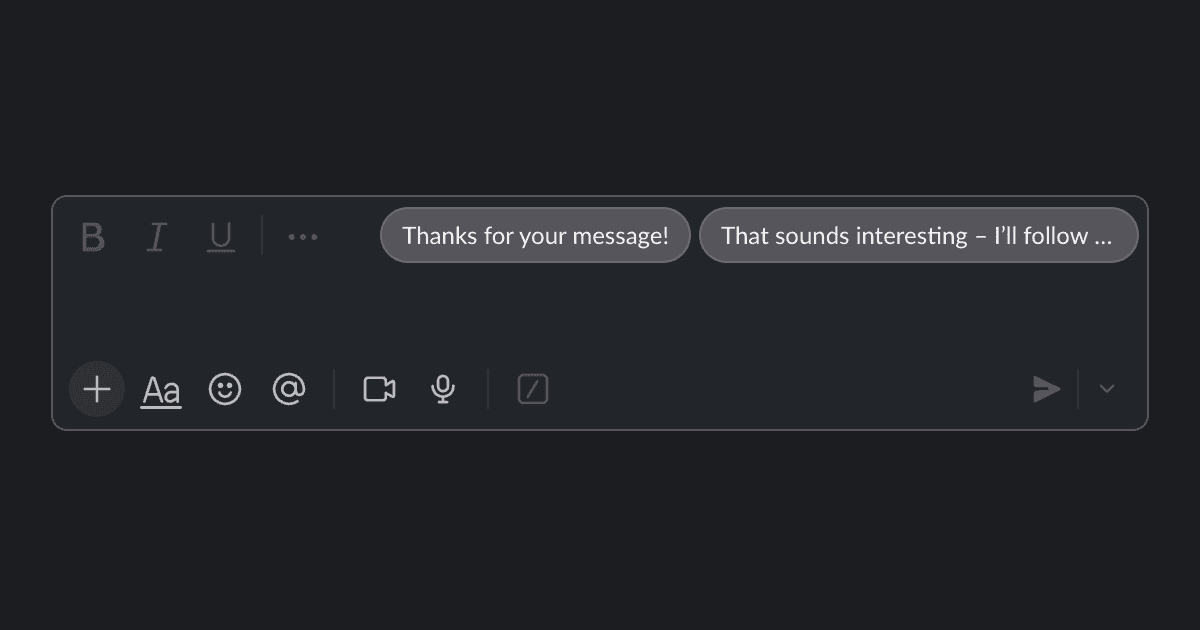
Task: Toggle italic text style on
Action: [157, 236]
